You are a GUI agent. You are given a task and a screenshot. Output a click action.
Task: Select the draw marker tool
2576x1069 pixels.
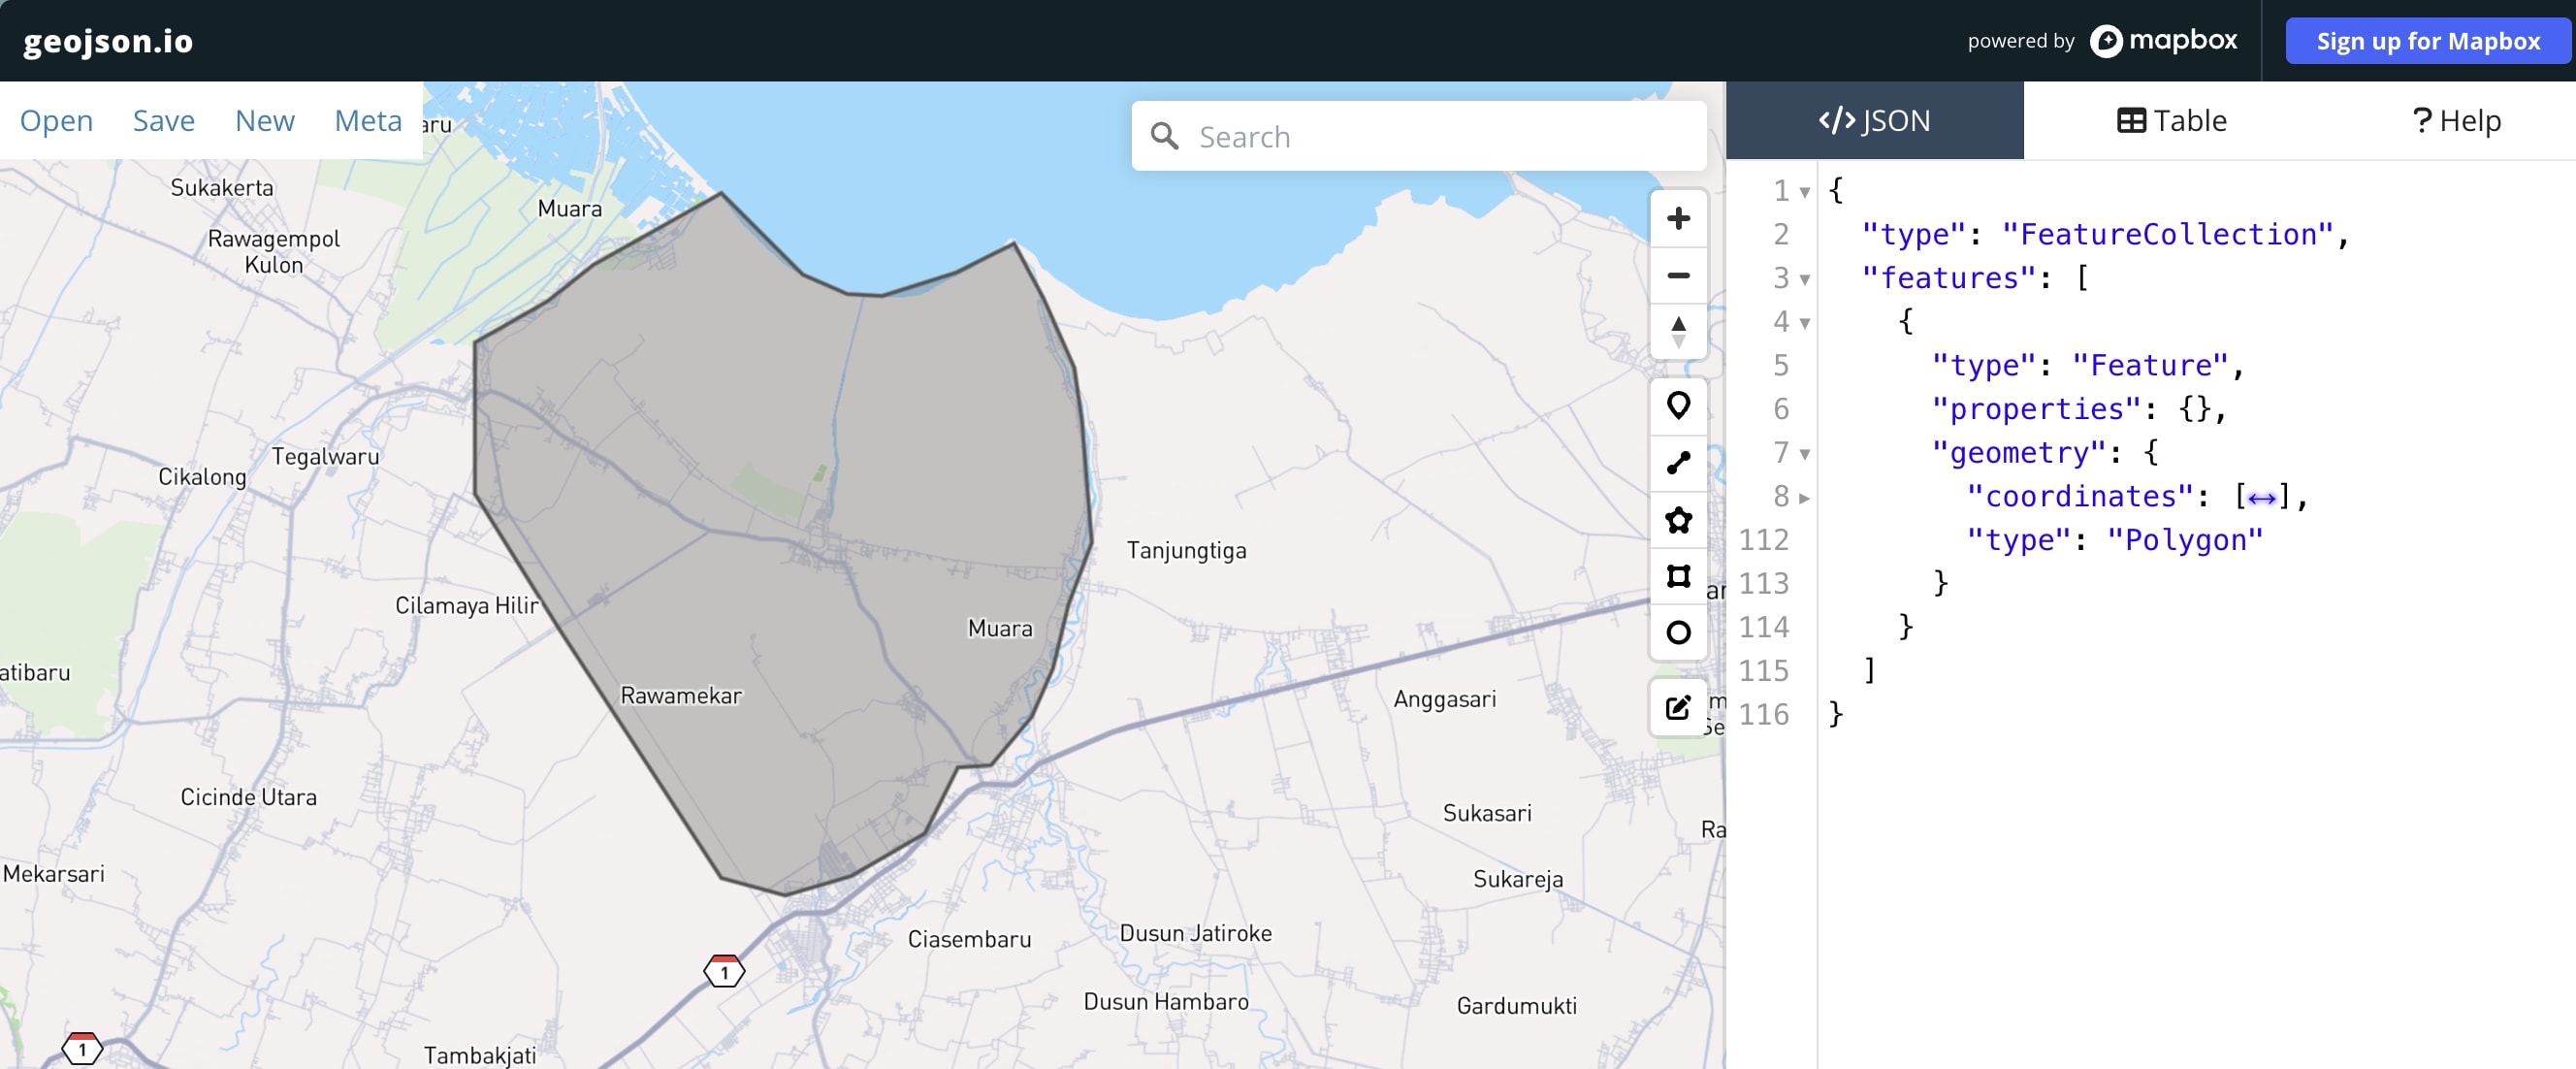coord(1678,406)
